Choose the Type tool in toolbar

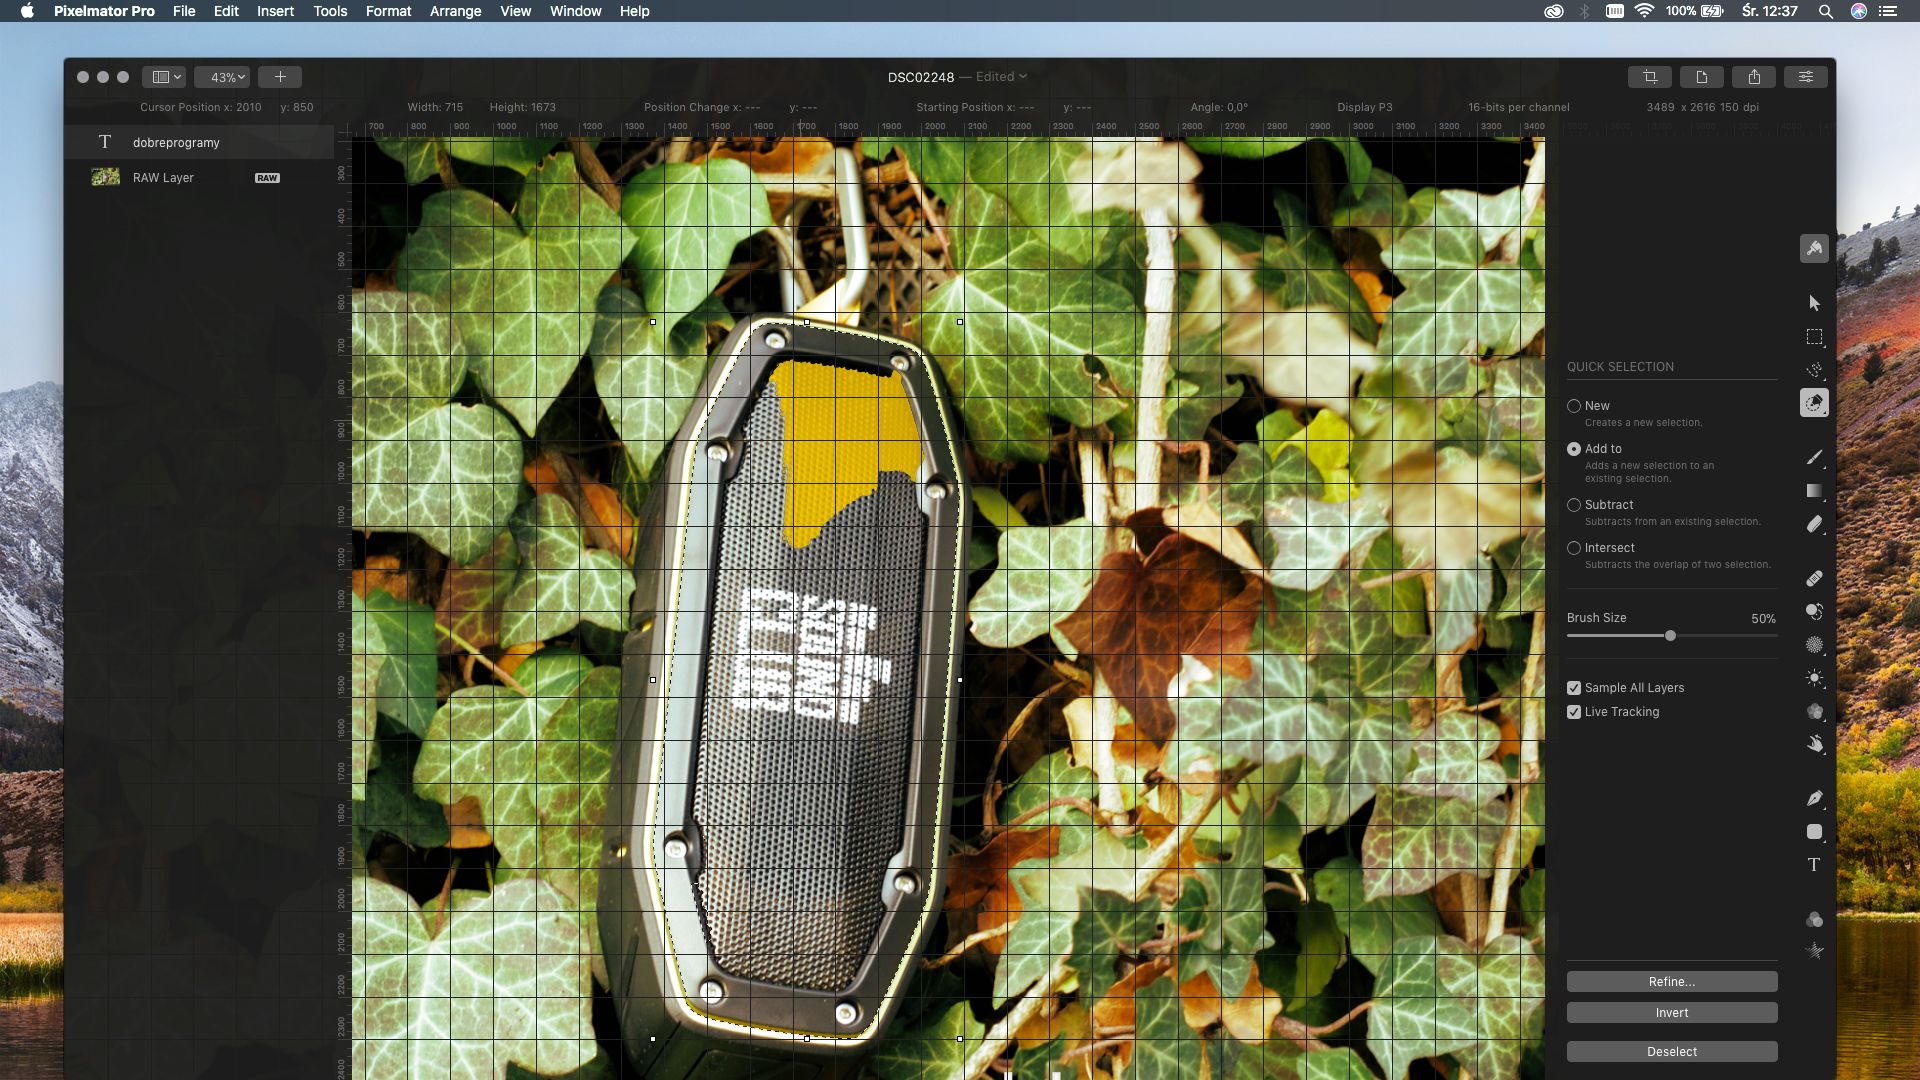[1814, 865]
